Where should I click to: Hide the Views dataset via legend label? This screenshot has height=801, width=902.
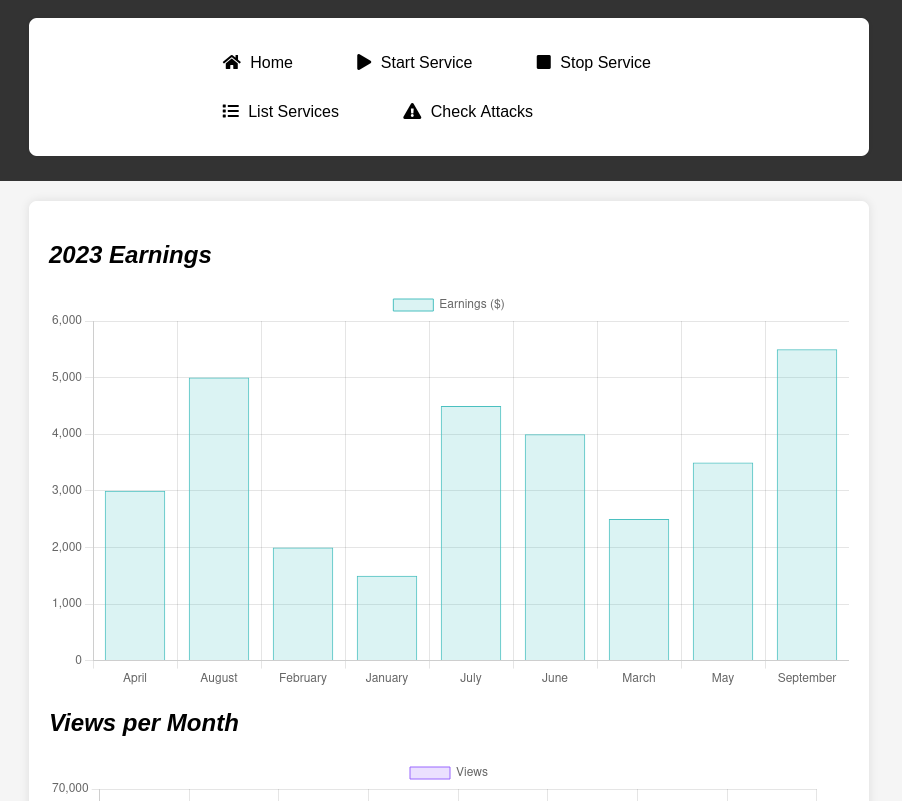(472, 772)
